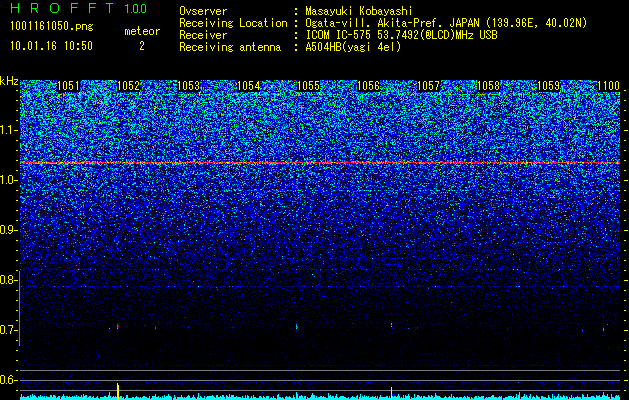629x400 pixels.
Task: Click the 1.0 frequency axis label
Action: point(8,181)
